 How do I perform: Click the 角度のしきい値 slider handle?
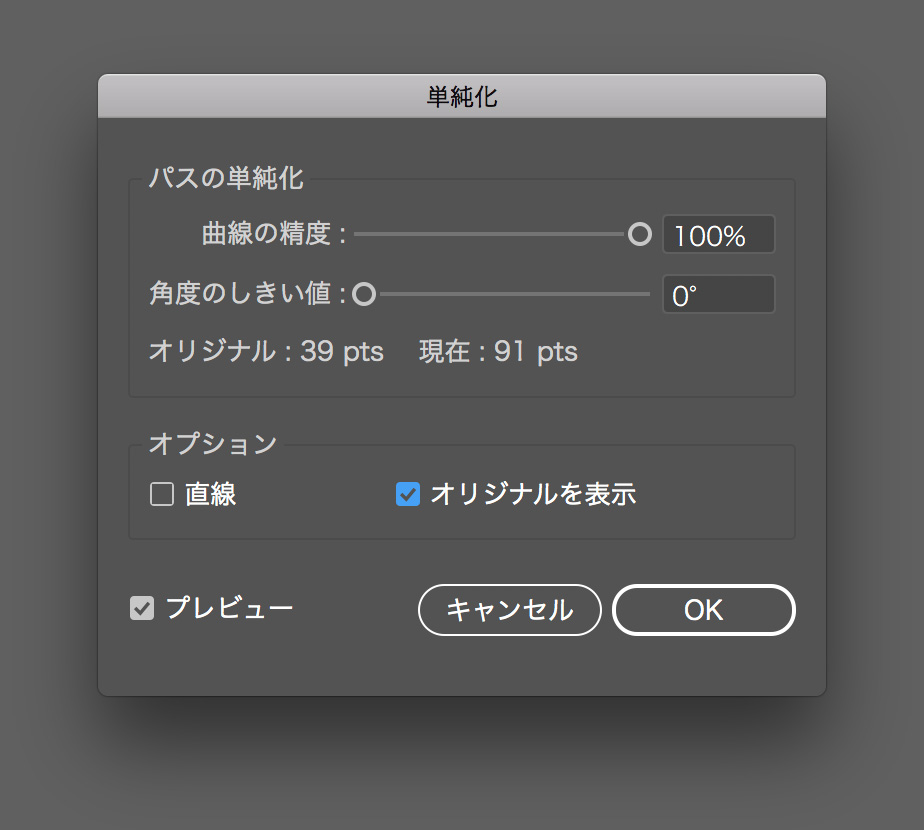click(364, 294)
